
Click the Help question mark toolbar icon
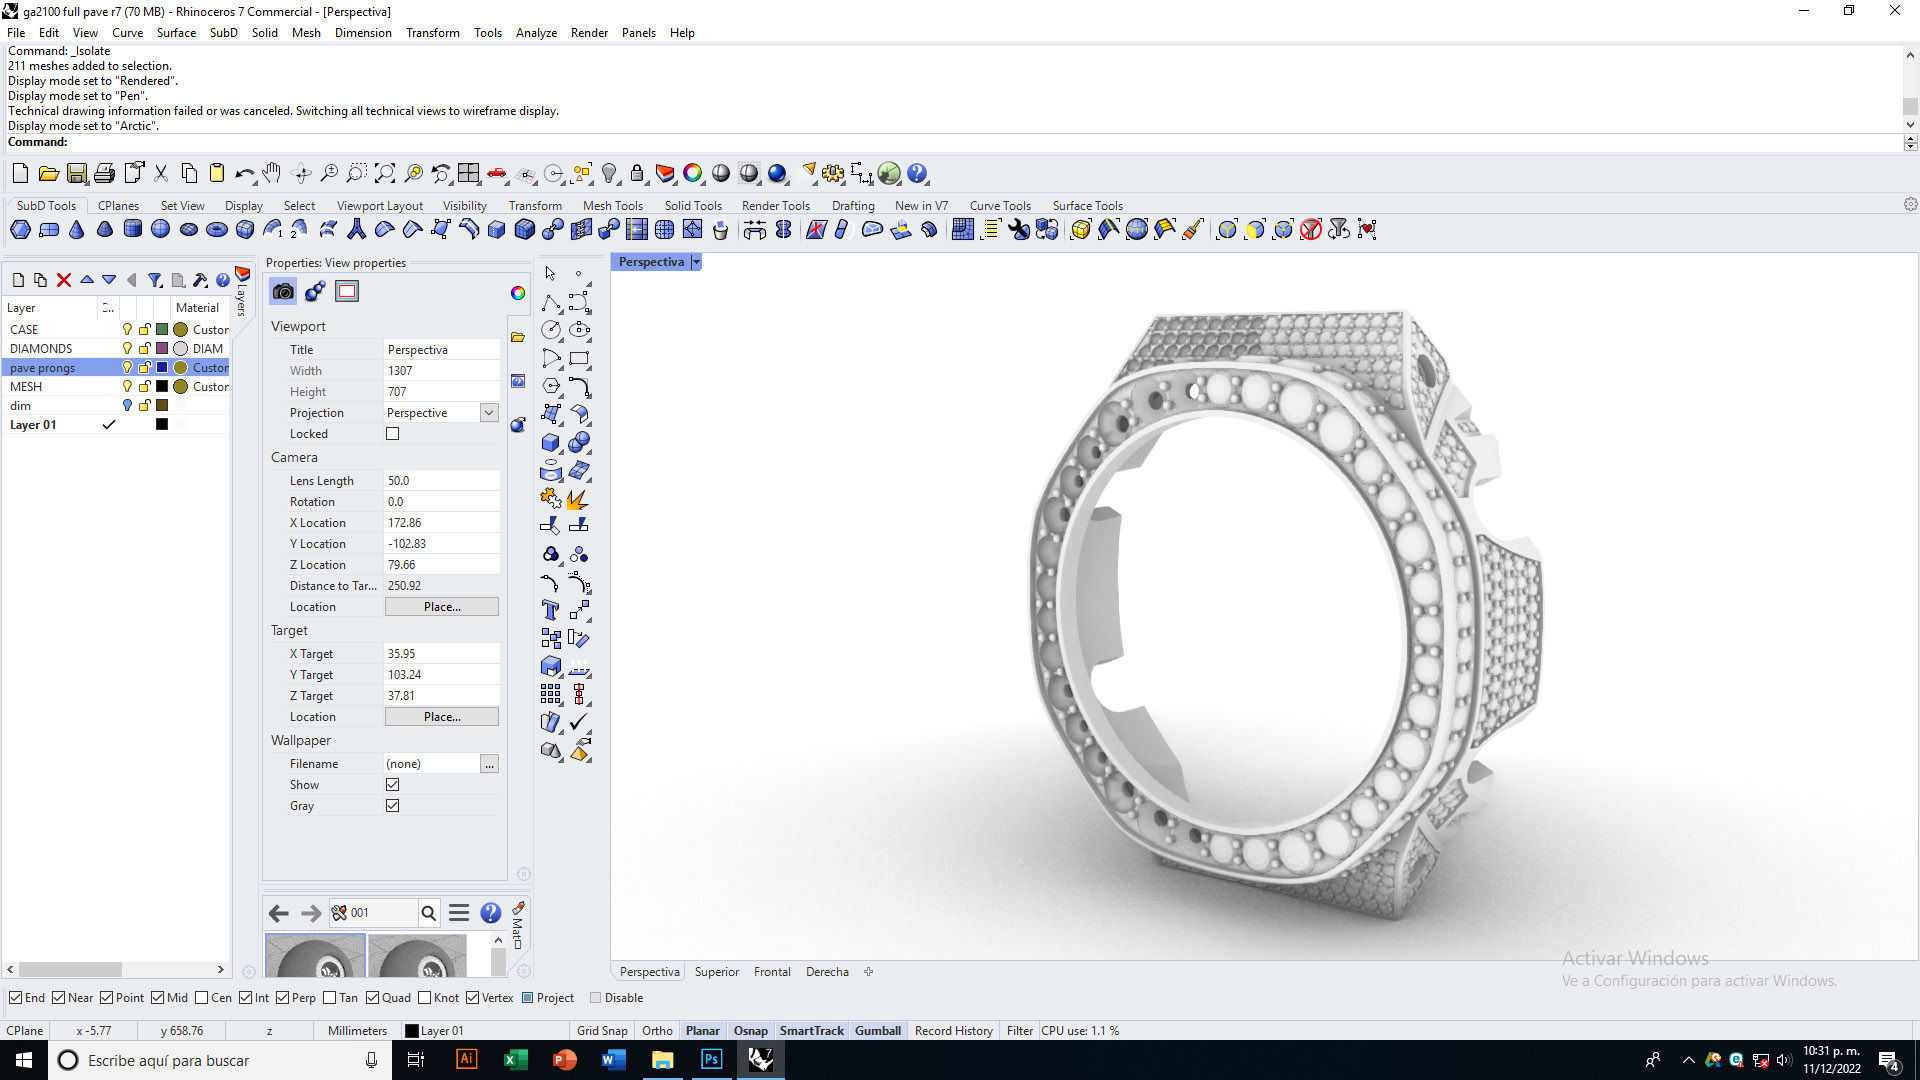[x=917, y=174]
